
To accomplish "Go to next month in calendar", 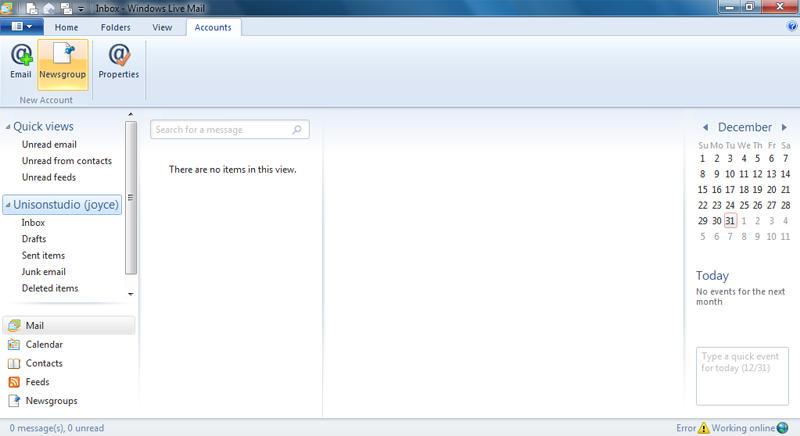I will point(784,127).
